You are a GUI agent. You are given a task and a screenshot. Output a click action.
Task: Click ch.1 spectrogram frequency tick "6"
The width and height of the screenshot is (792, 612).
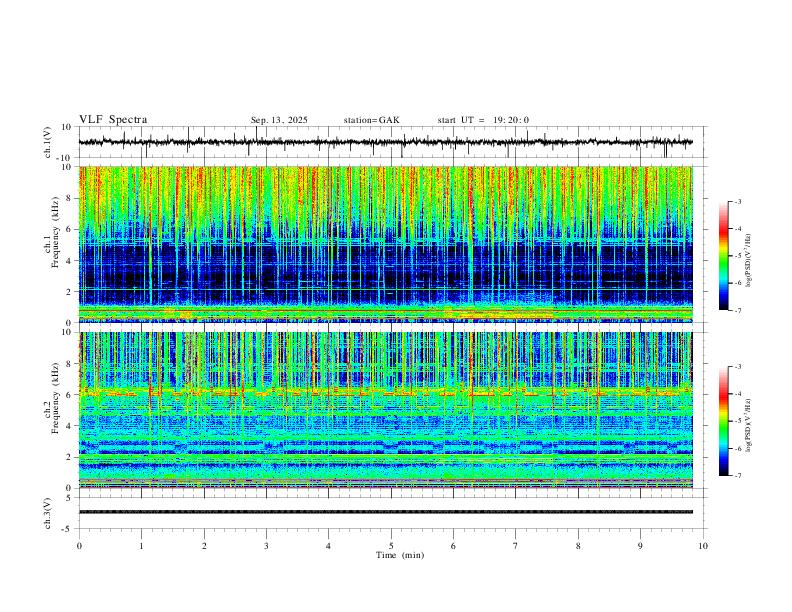pyautogui.click(x=69, y=230)
